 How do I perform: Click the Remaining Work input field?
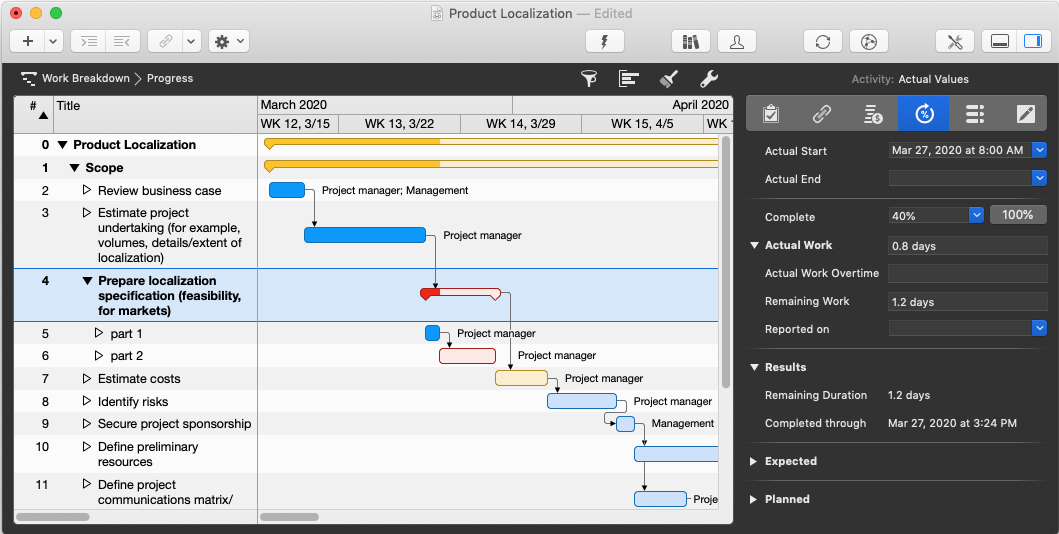967,301
